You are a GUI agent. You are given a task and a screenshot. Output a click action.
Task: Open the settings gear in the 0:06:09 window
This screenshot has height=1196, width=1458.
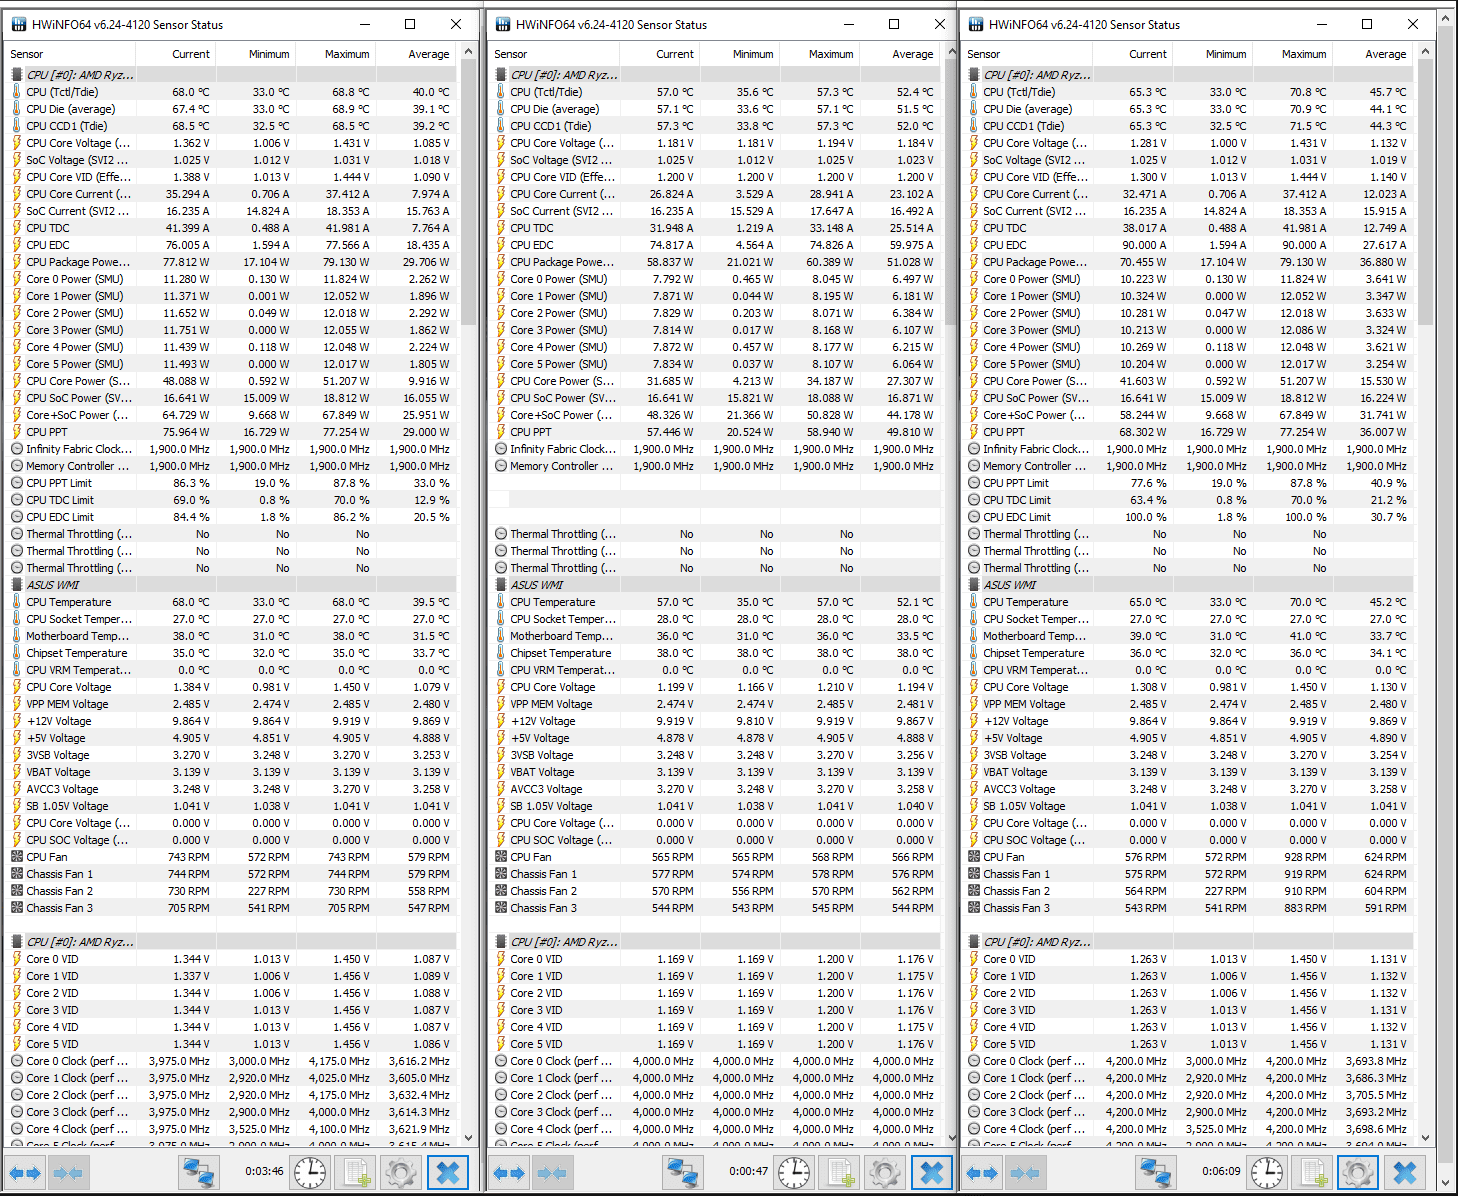point(1357,1172)
